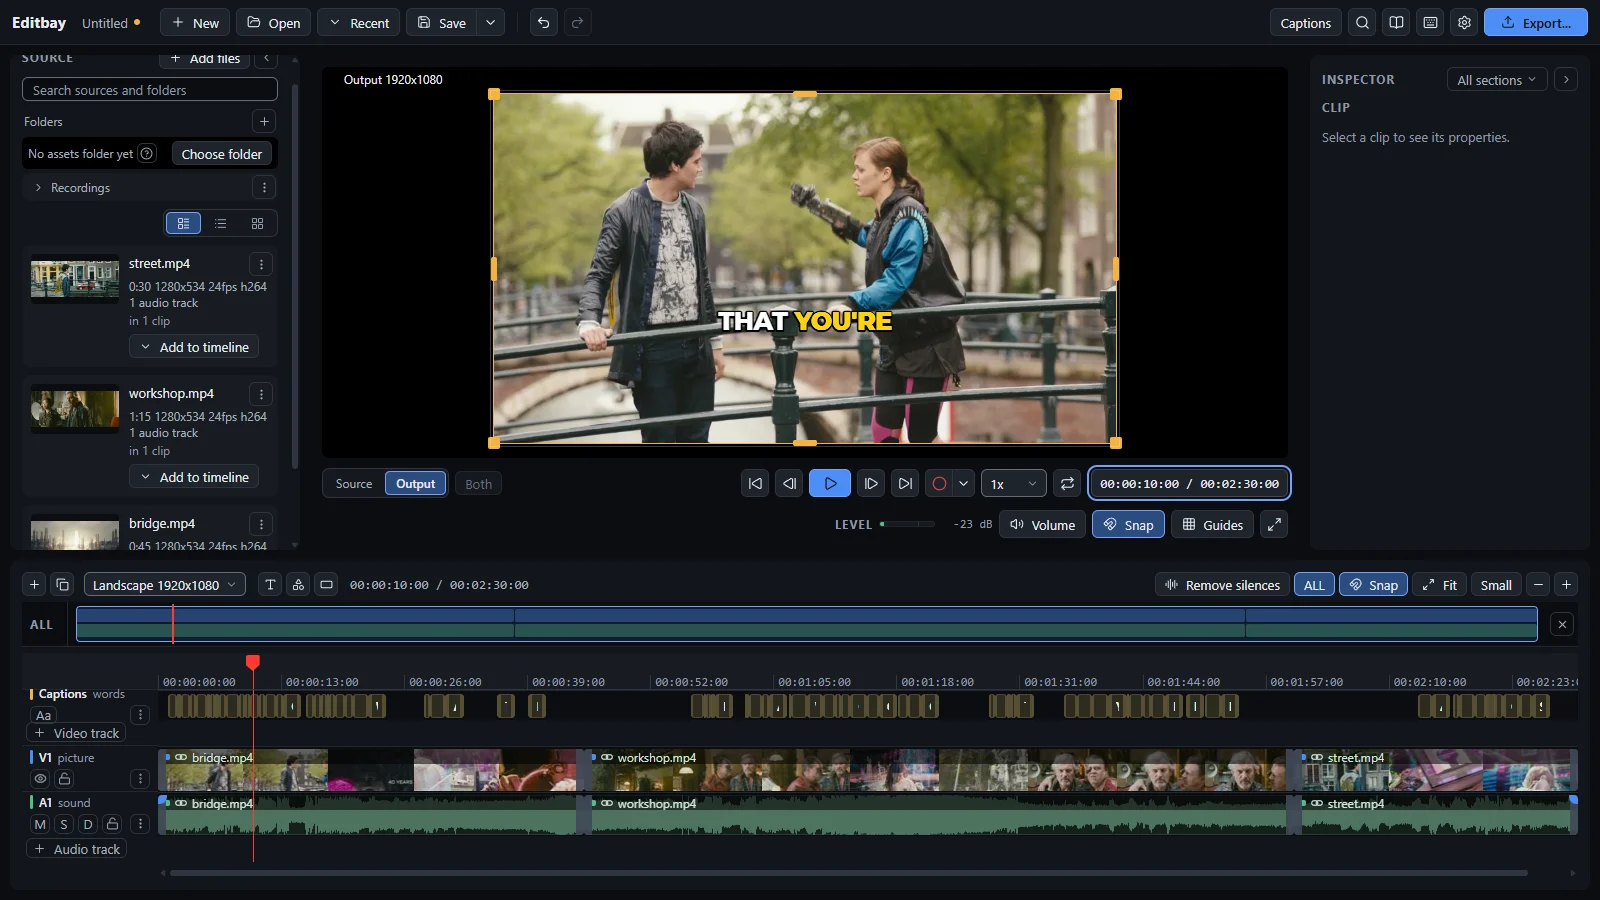Open settings gear
Viewport: 1600px width, 900px height.
click(1464, 23)
